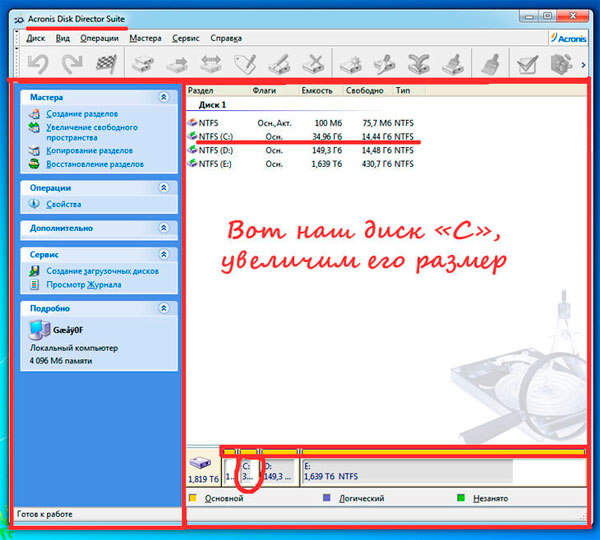Open the Операции menu in menu bar
This screenshot has height=540, width=600.
point(99,38)
